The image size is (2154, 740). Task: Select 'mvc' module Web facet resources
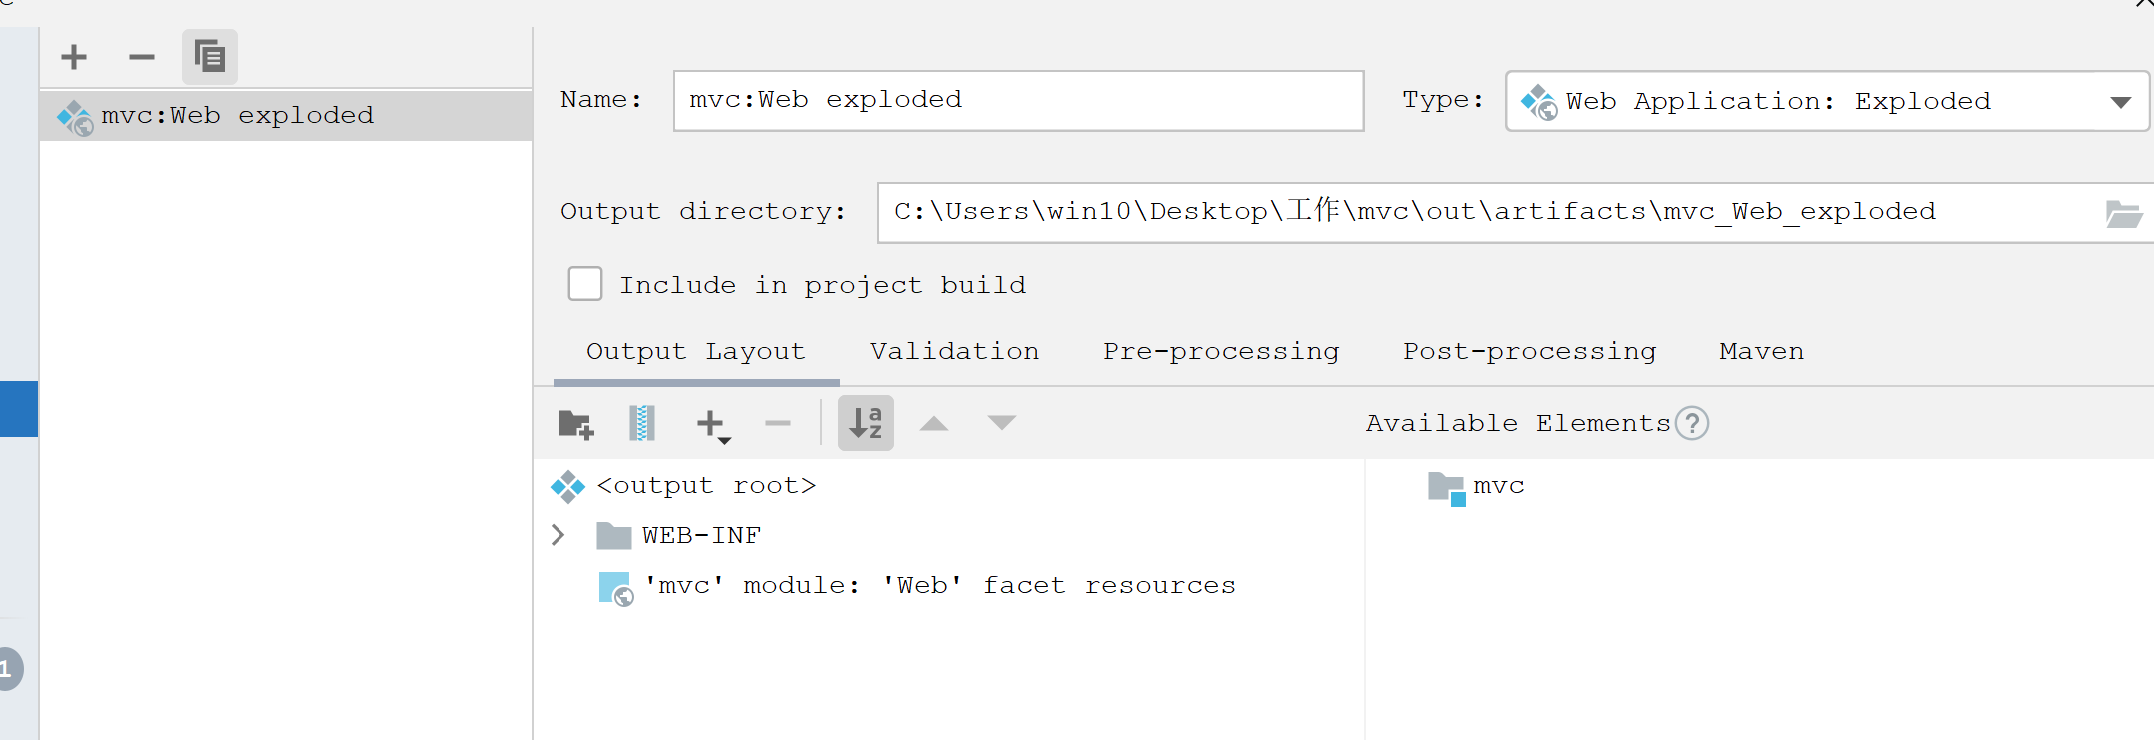(916, 586)
